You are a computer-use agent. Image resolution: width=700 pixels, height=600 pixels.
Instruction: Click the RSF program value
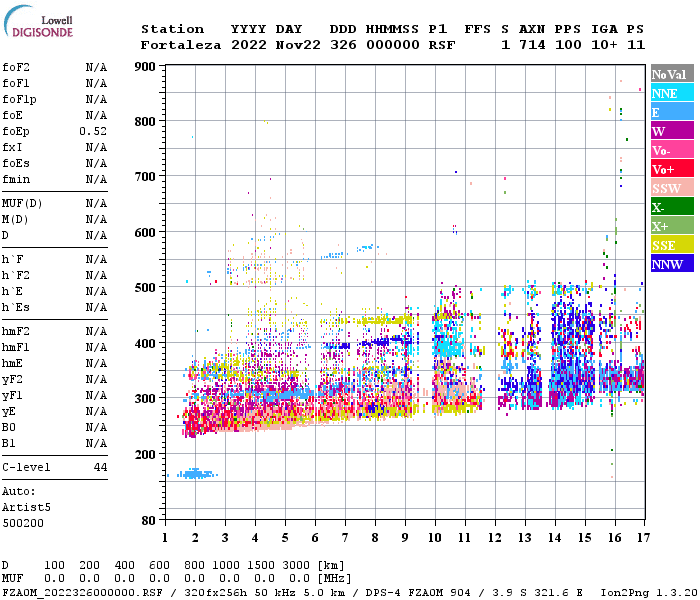coord(442,45)
